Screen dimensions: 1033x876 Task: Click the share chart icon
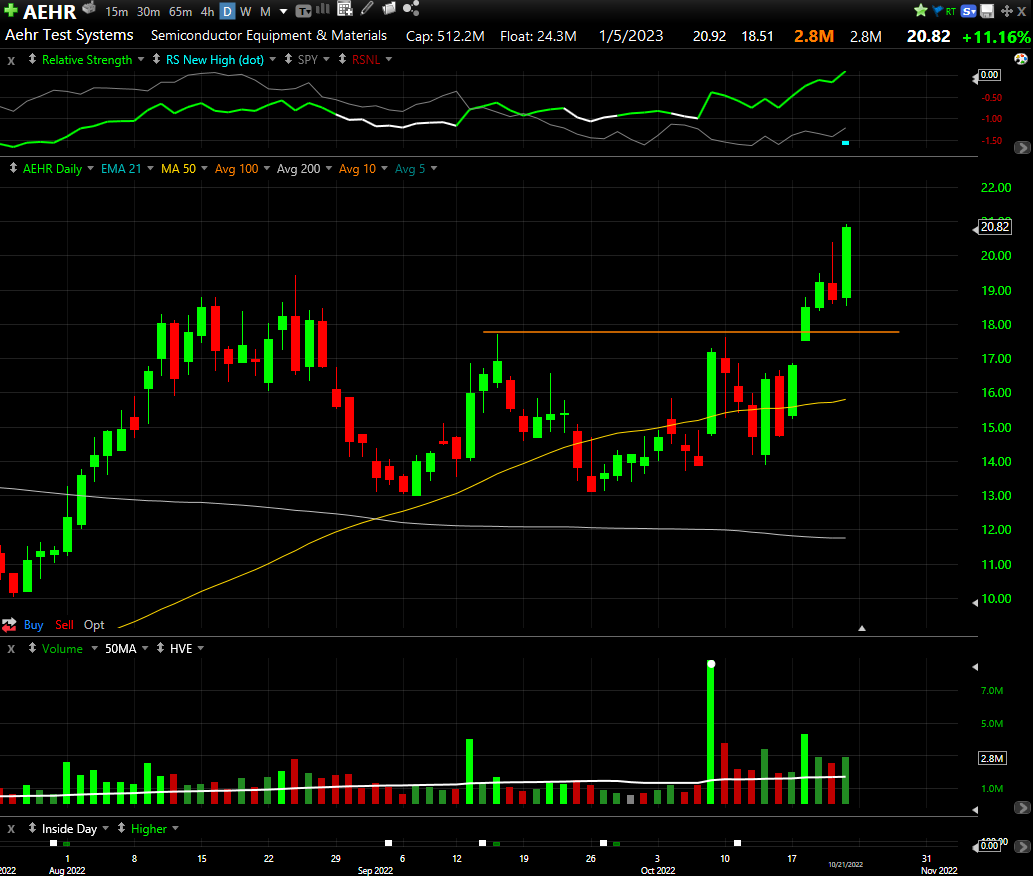coord(411,9)
